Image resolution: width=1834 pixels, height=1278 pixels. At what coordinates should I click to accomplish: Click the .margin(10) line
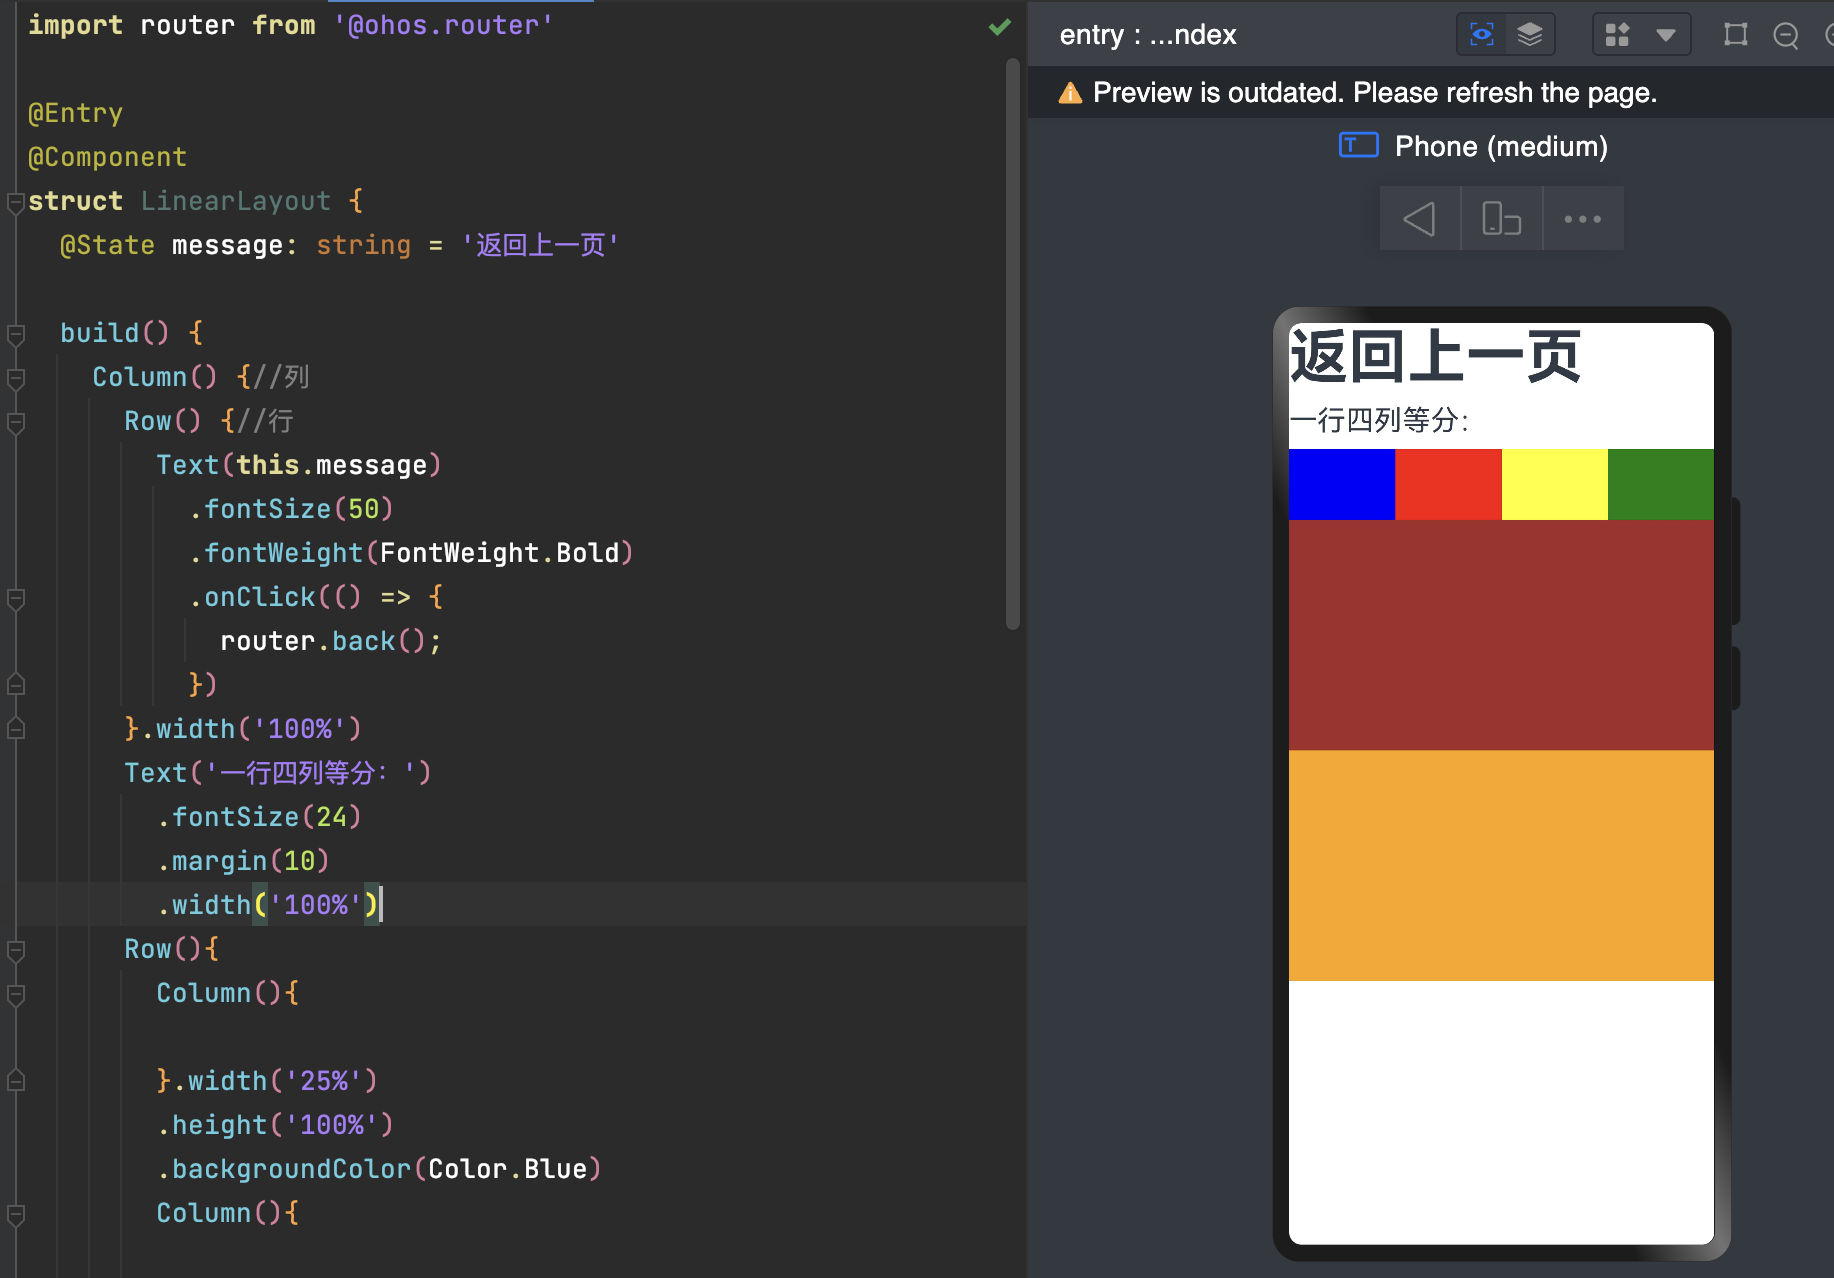point(243,861)
